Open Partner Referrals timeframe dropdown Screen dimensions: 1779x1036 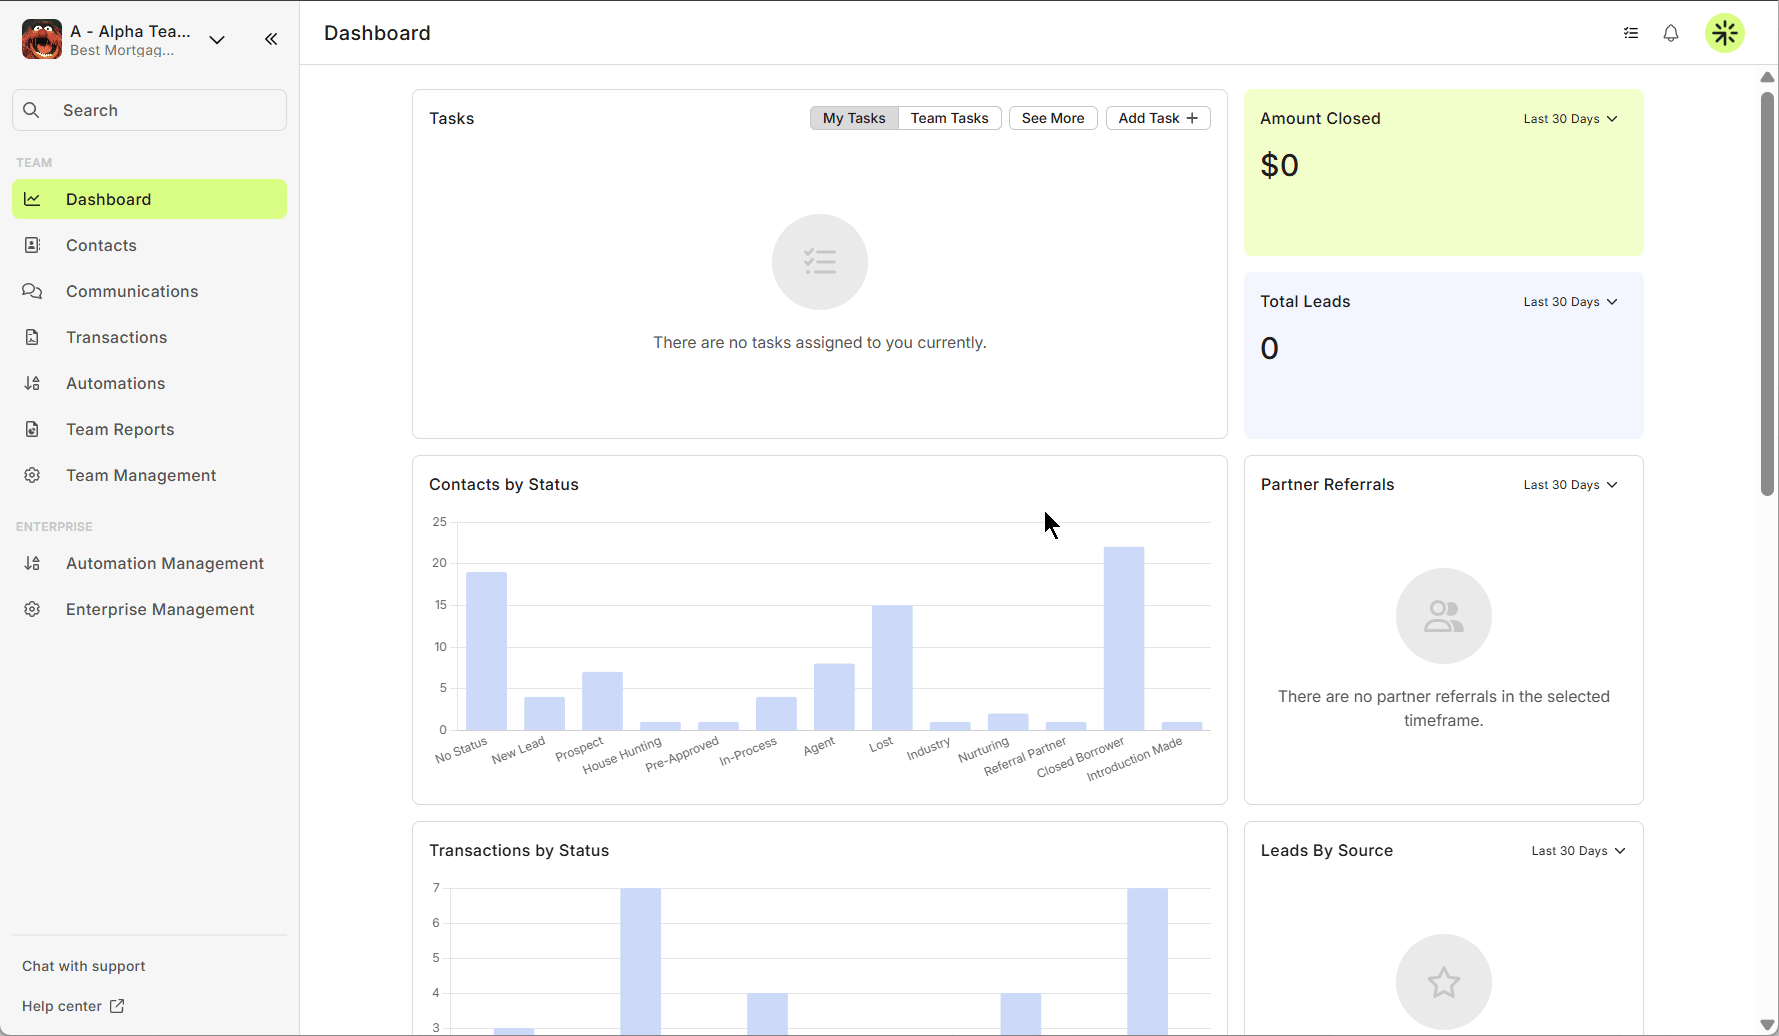(1570, 485)
